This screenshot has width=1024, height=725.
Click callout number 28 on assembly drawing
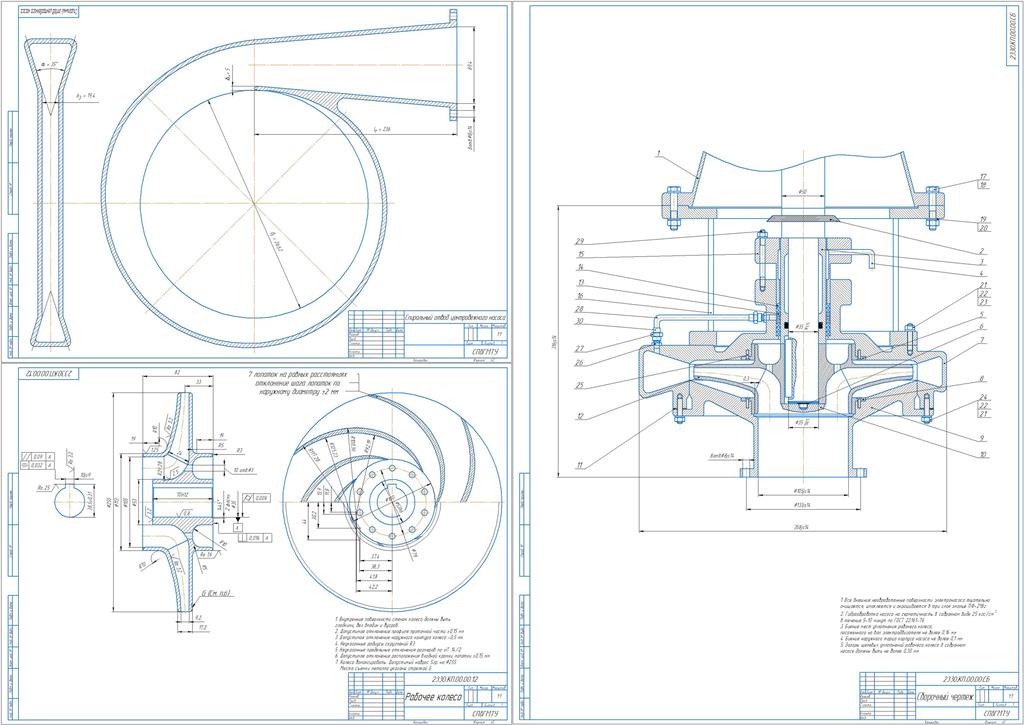[580, 308]
